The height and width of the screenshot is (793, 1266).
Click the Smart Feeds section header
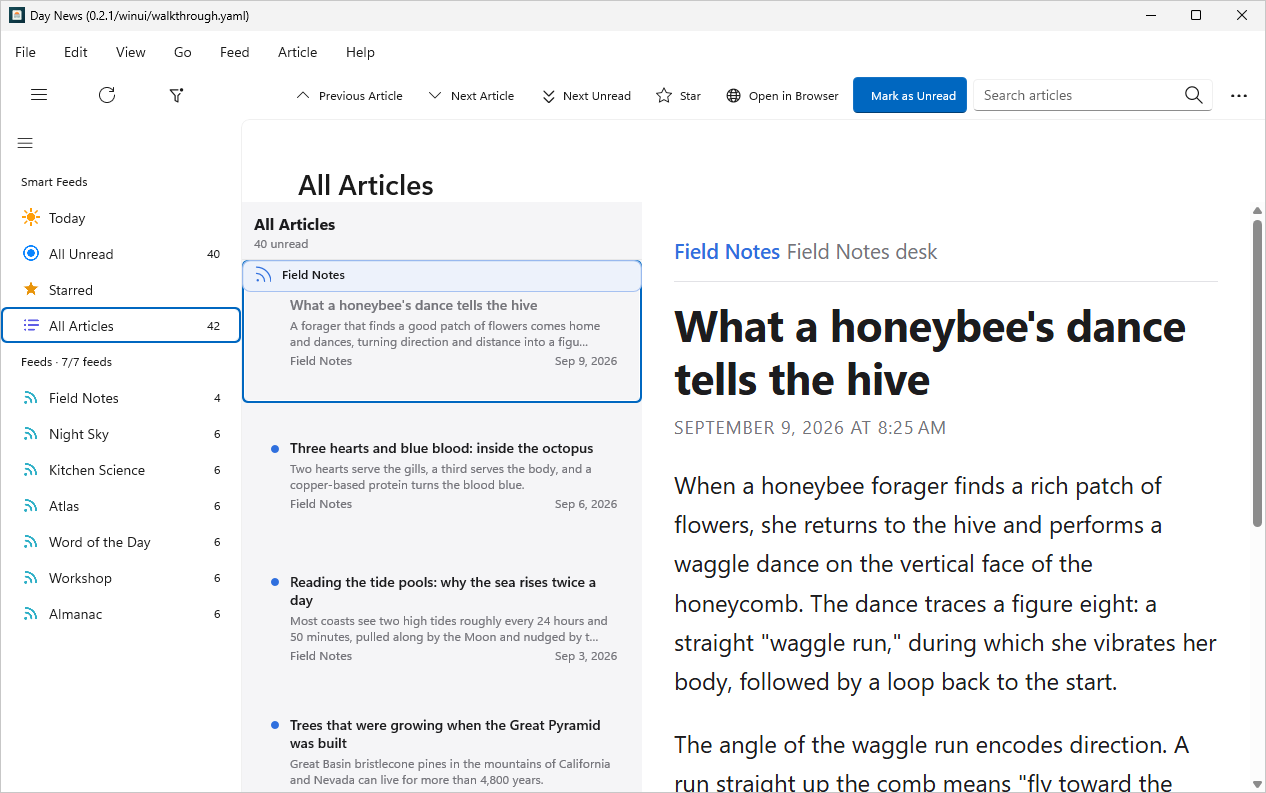click(54, 182)
